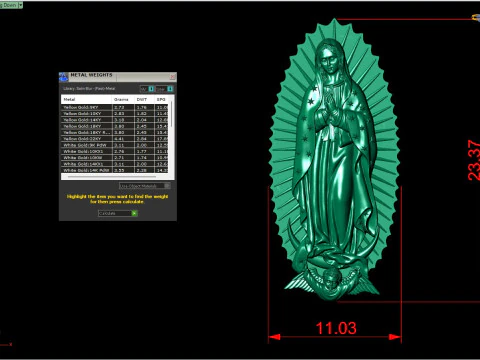This screenshot has width=480, height=360.
Task: Select the White Gold:14KX1 row
Action: [115, 164]
